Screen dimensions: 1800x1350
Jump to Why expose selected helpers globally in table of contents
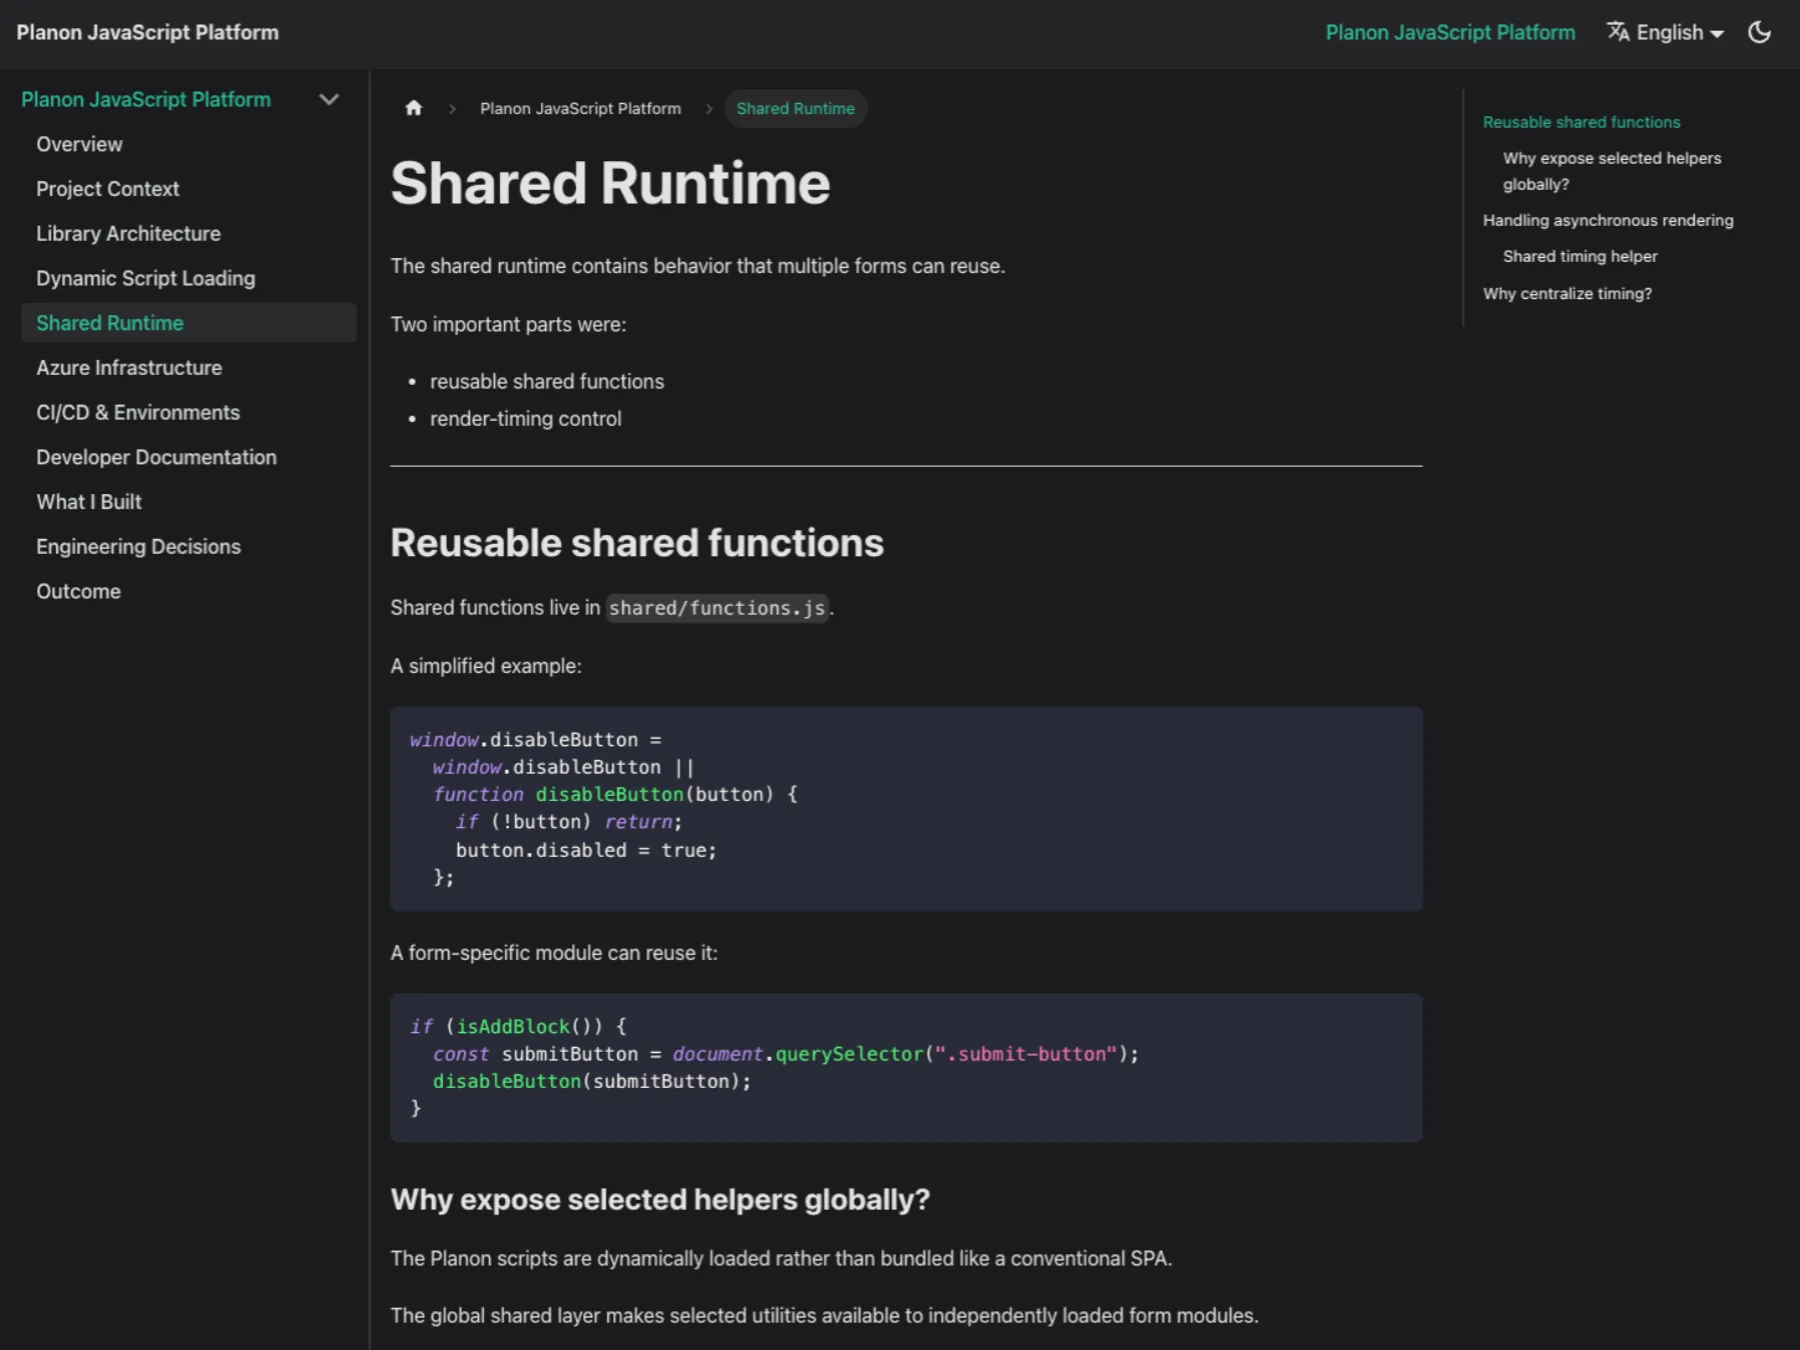1611,171
